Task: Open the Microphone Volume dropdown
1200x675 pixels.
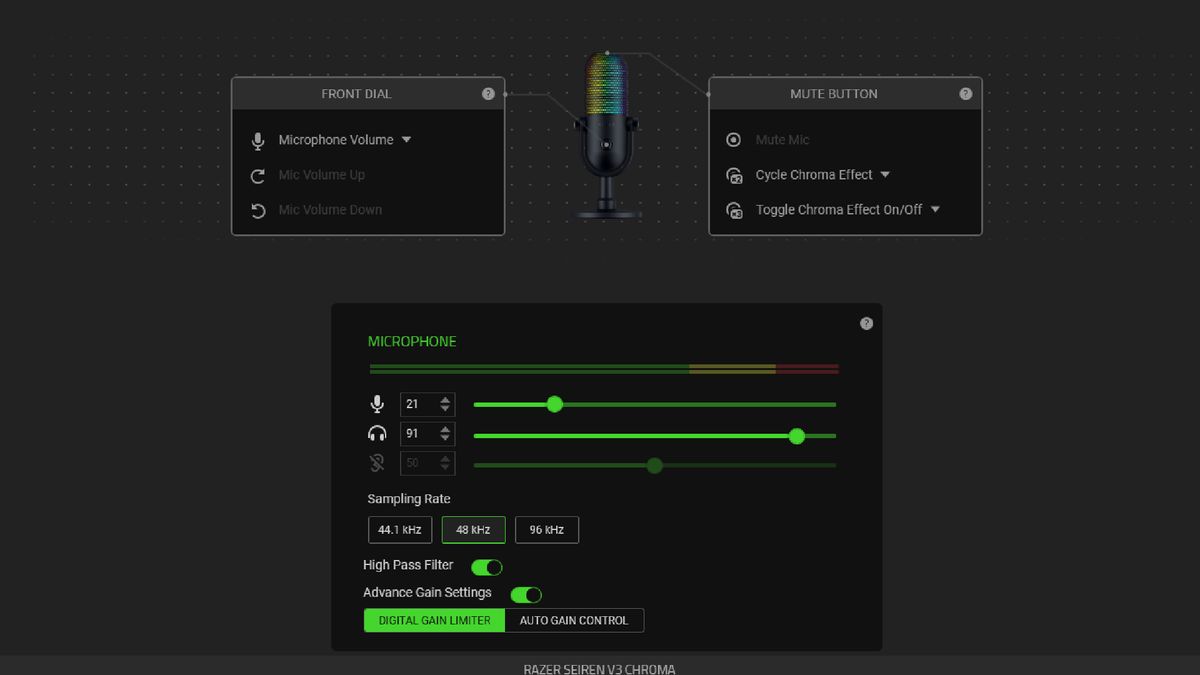Action: click(x=406, y=139)
